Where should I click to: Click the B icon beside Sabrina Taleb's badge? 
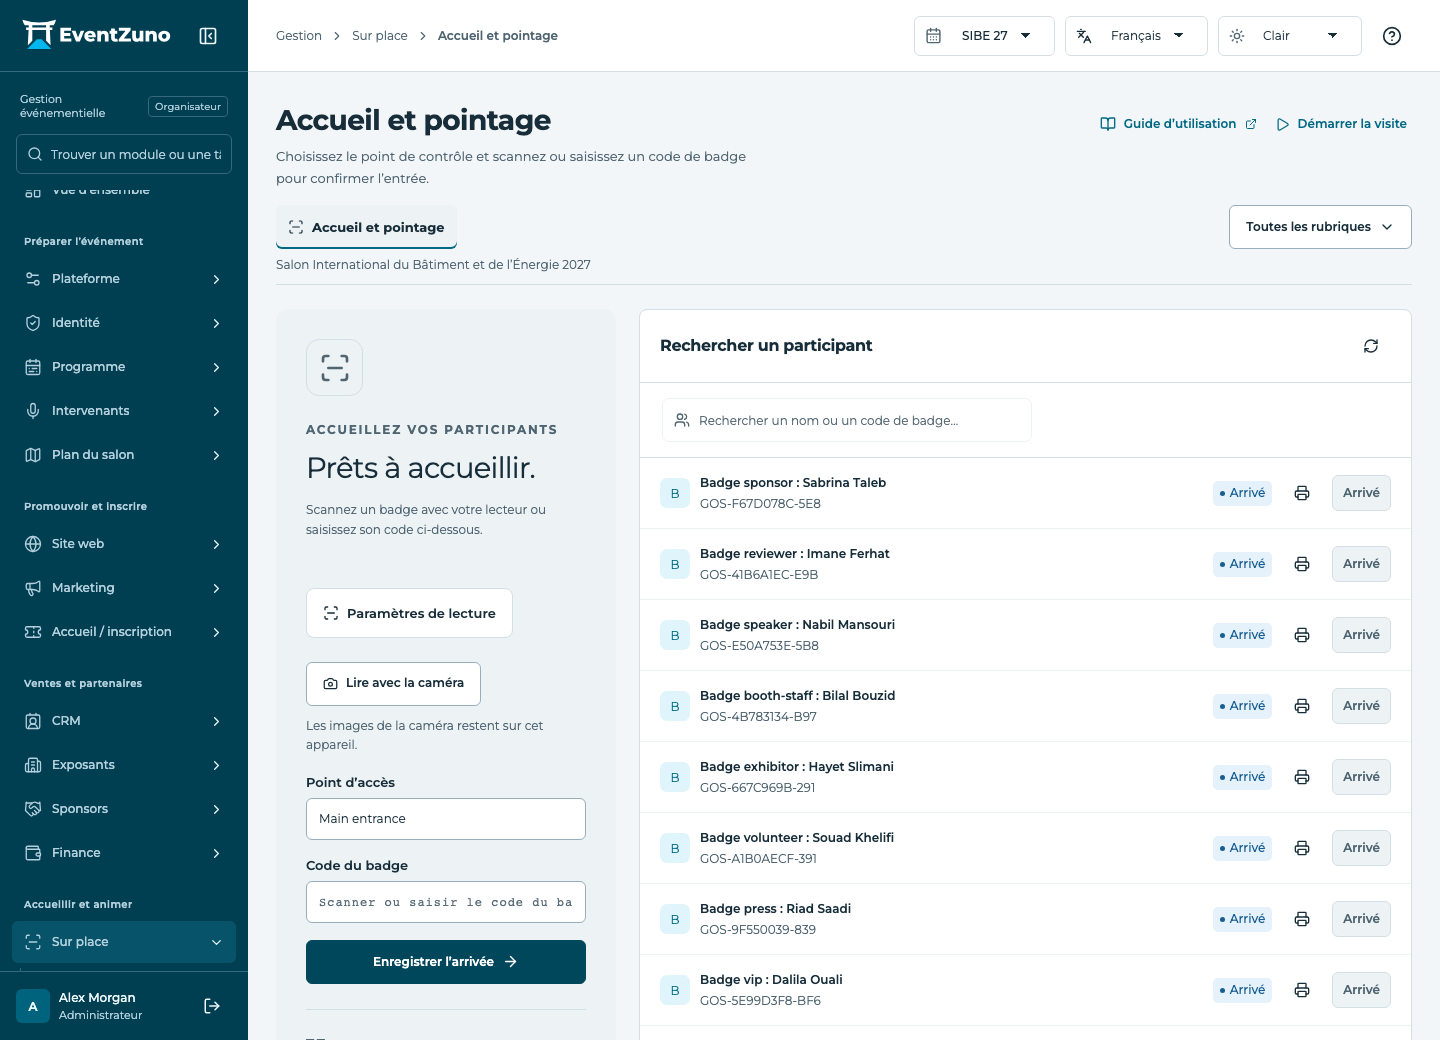(675, 493)
